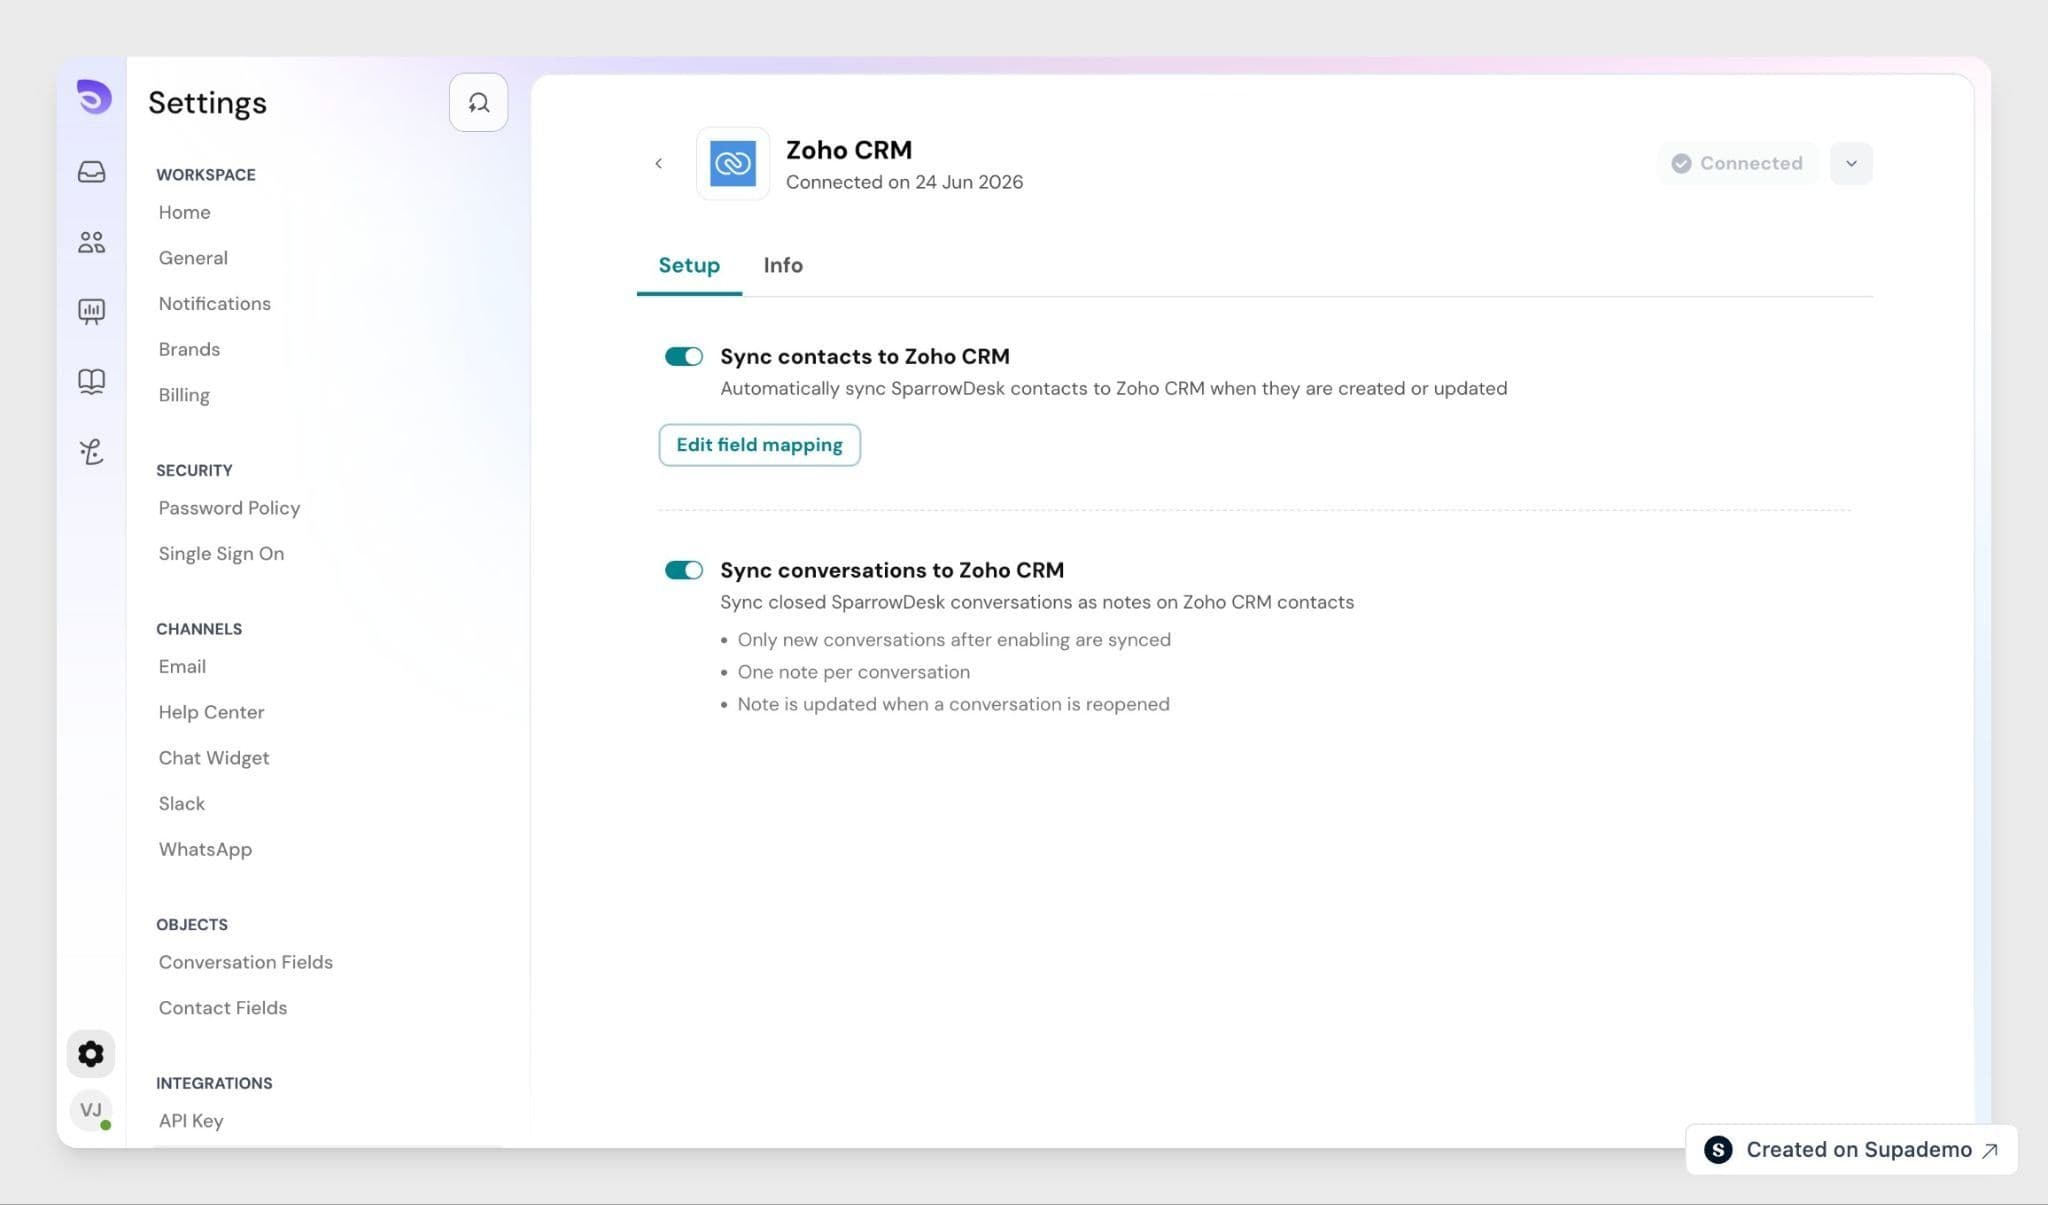
Task: Click the Connected status button
Action: click(1737, 163)
